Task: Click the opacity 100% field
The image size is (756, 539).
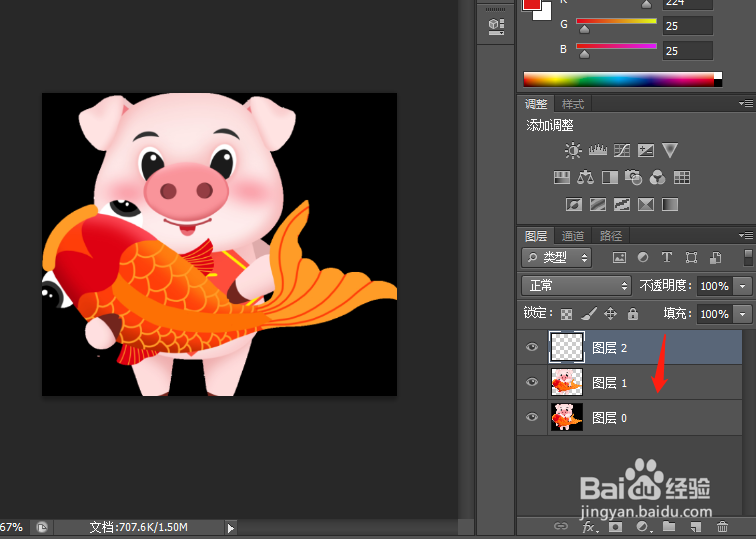Action: [715, 286]
